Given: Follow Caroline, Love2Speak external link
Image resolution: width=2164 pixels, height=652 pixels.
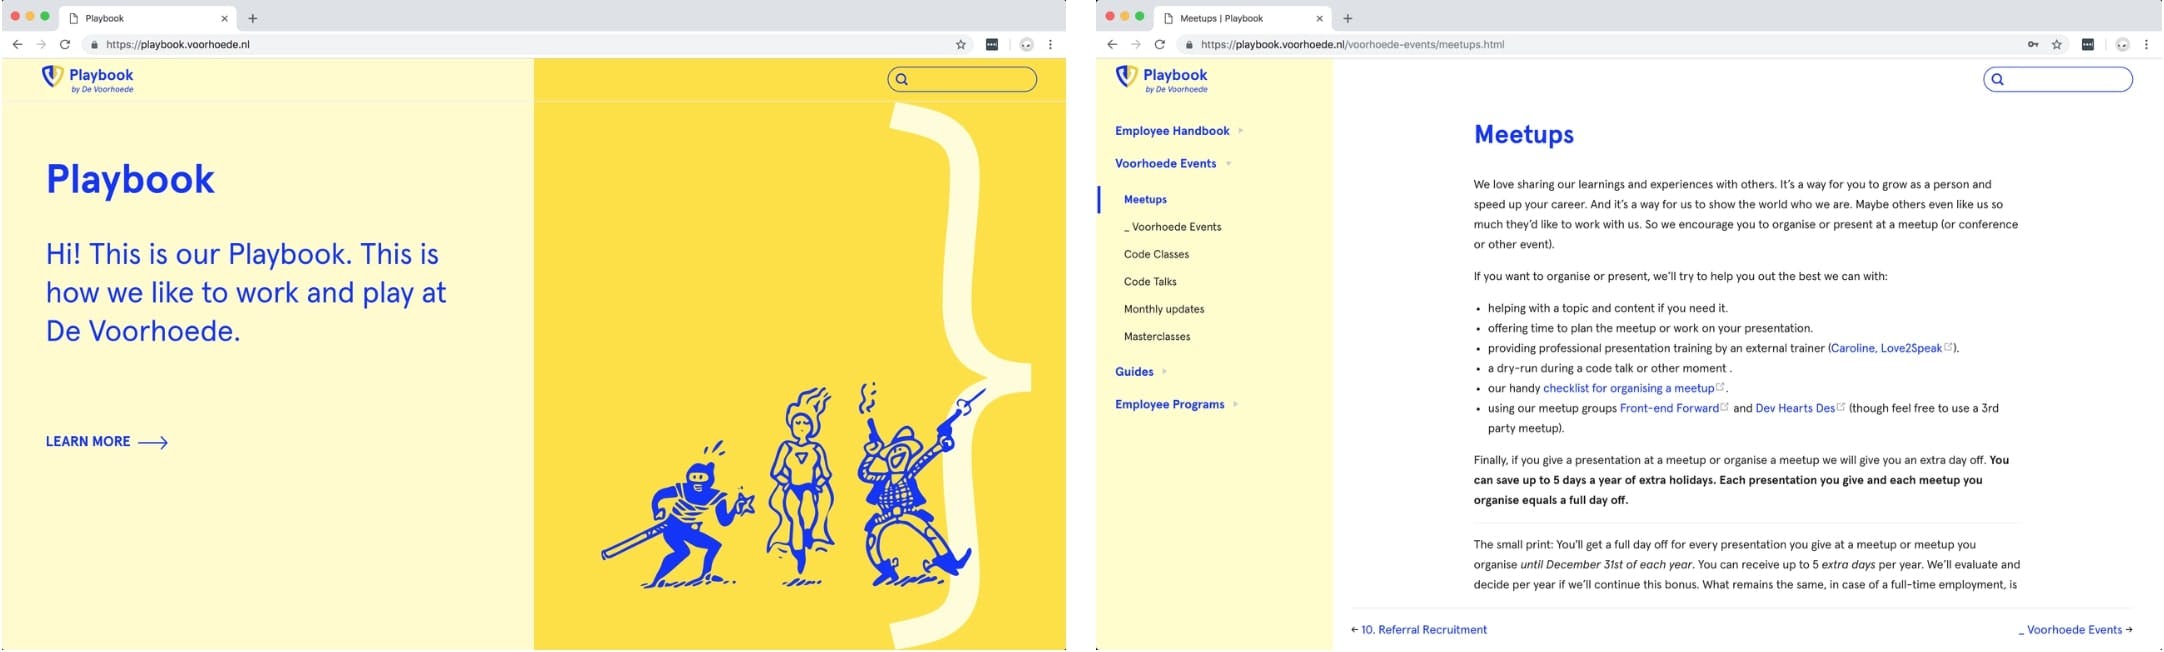Looking at the screenshot, I should click(1891, 349).
